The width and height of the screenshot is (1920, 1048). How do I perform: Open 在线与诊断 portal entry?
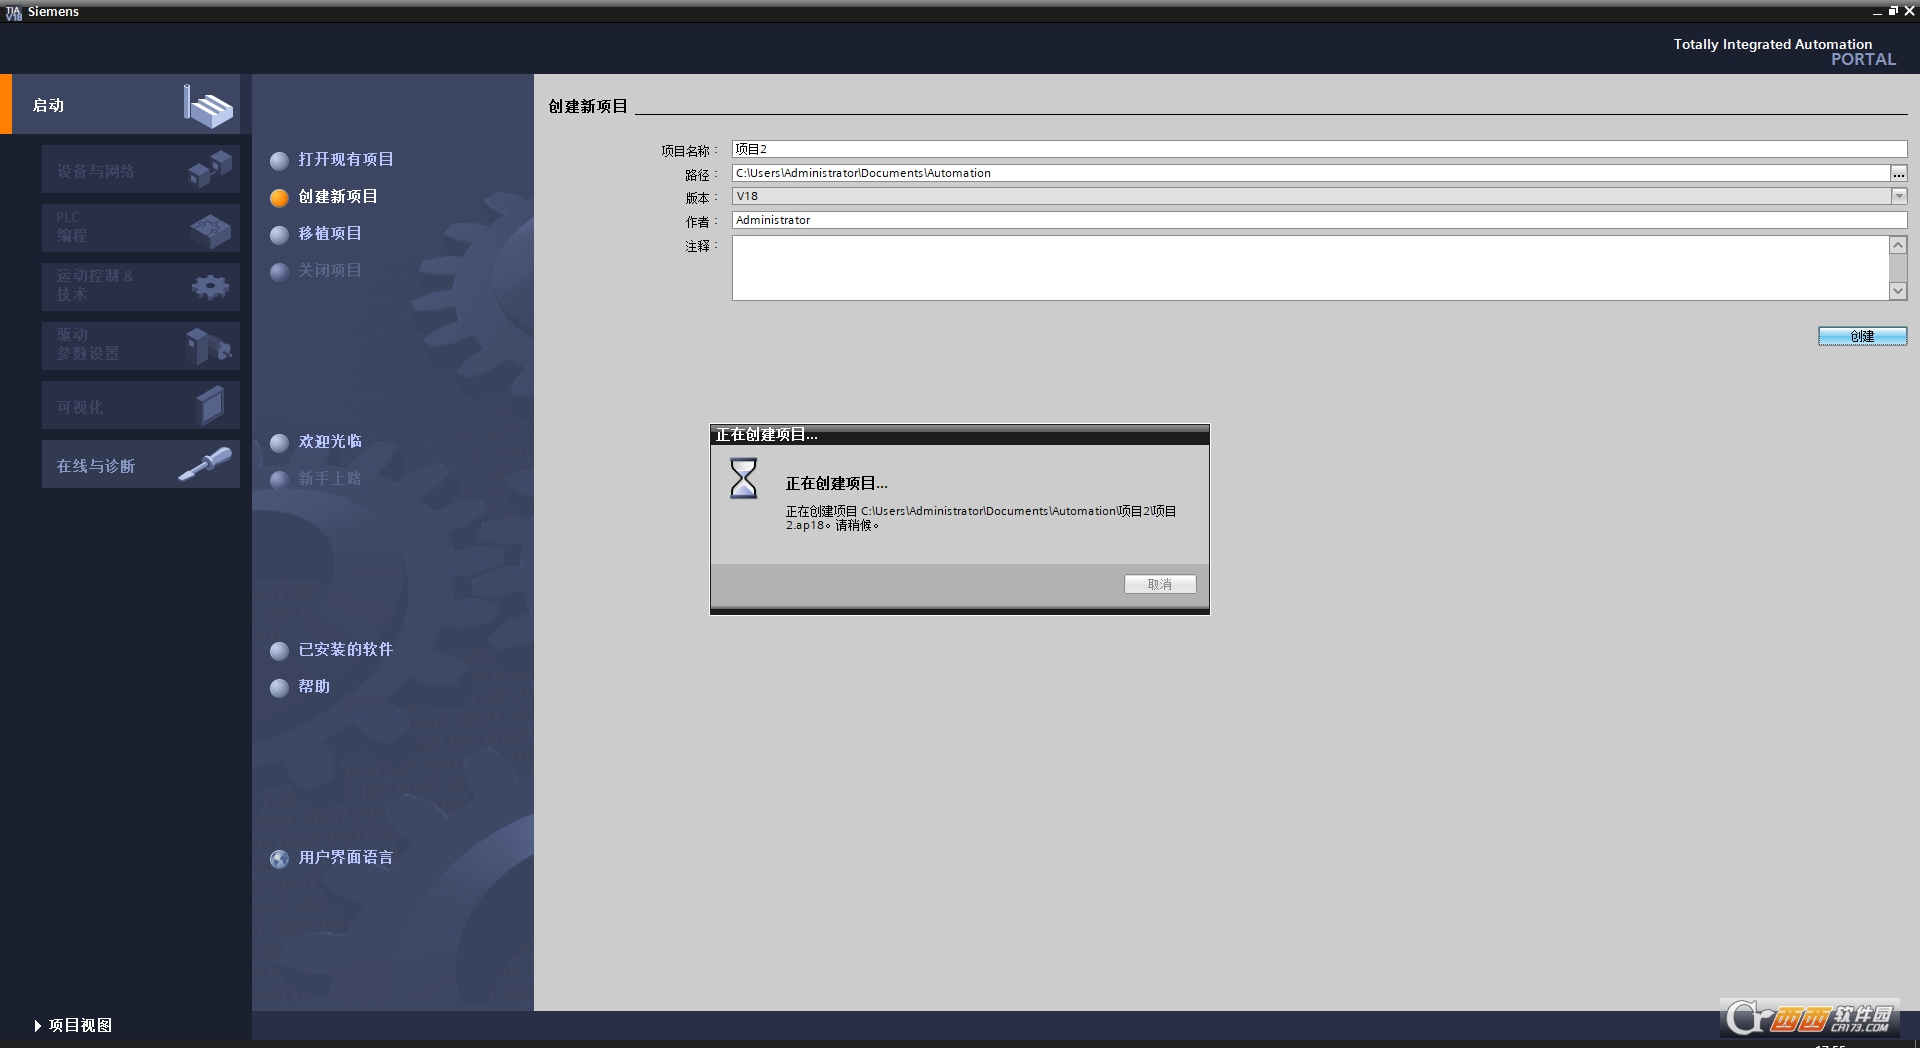pyautogui.click(x=141, y=464)
